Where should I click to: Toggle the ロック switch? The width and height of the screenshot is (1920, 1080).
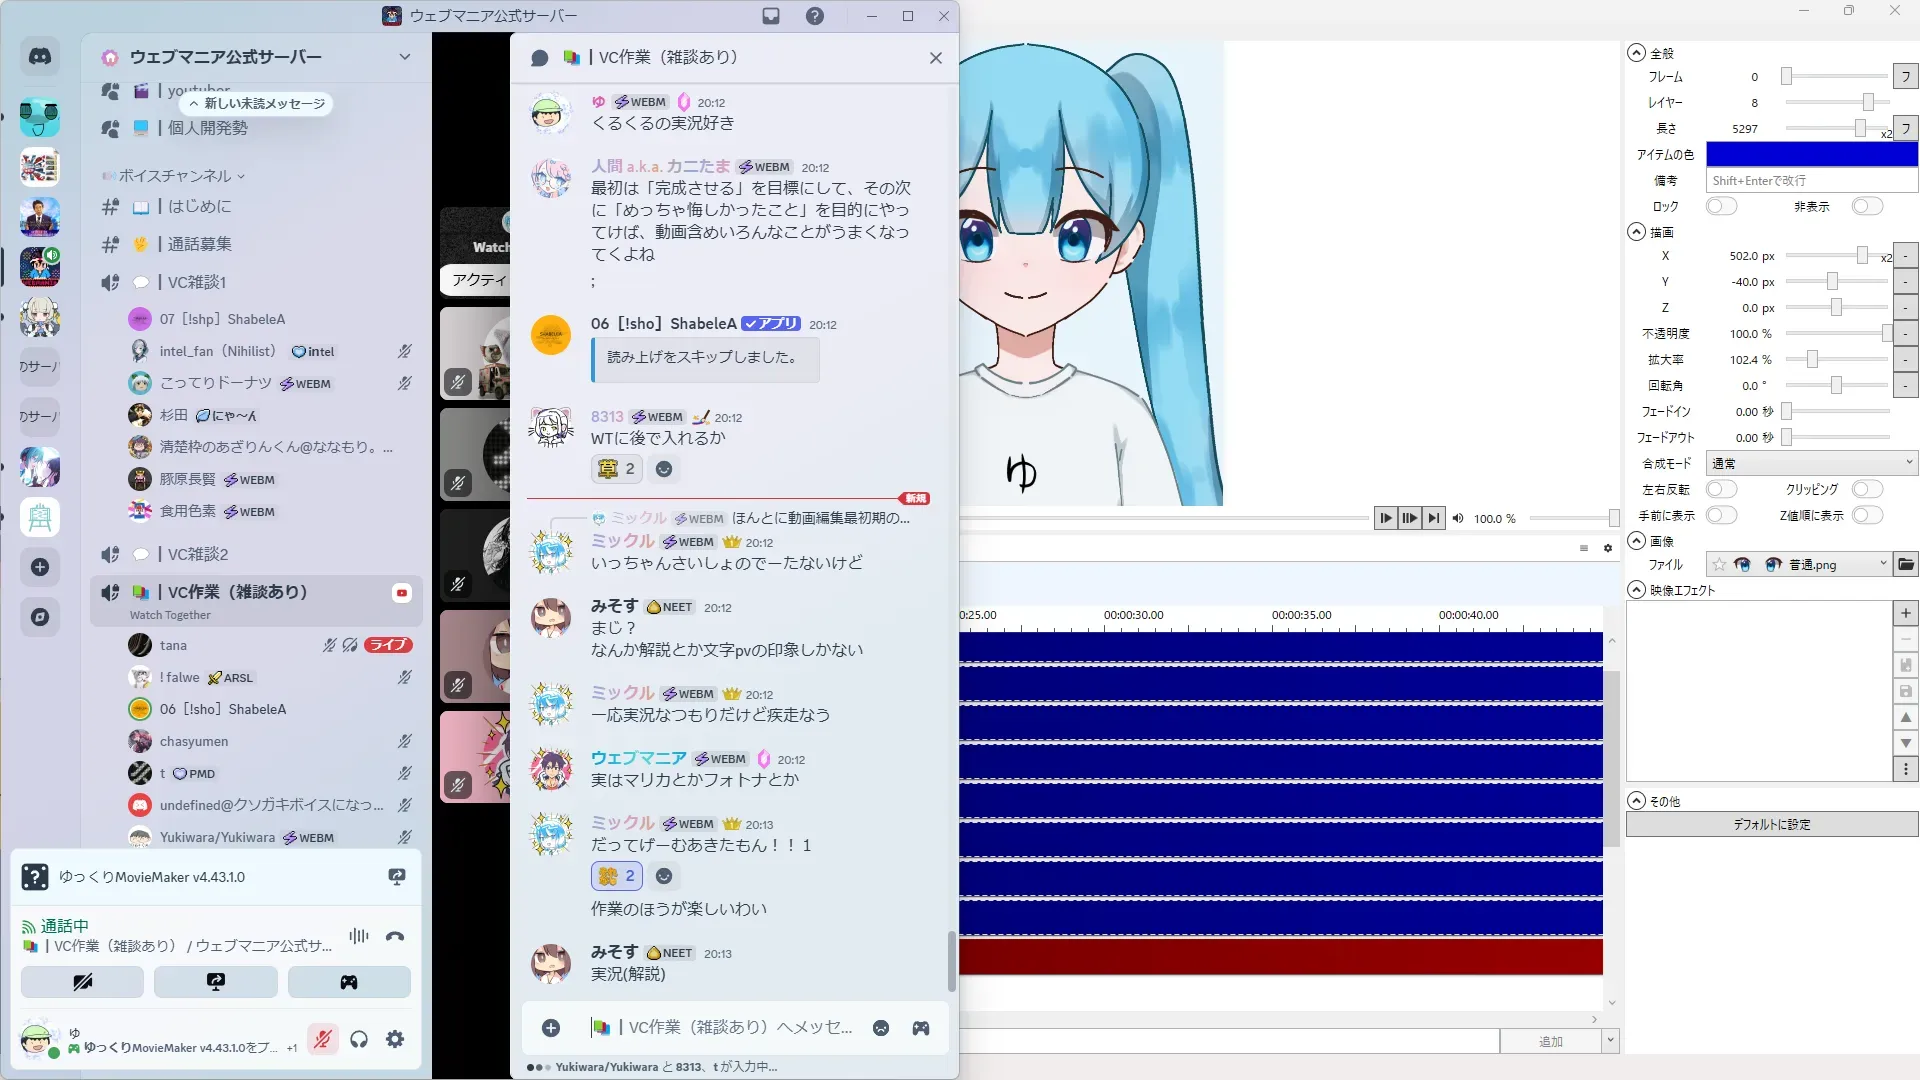pos(1720,206)
